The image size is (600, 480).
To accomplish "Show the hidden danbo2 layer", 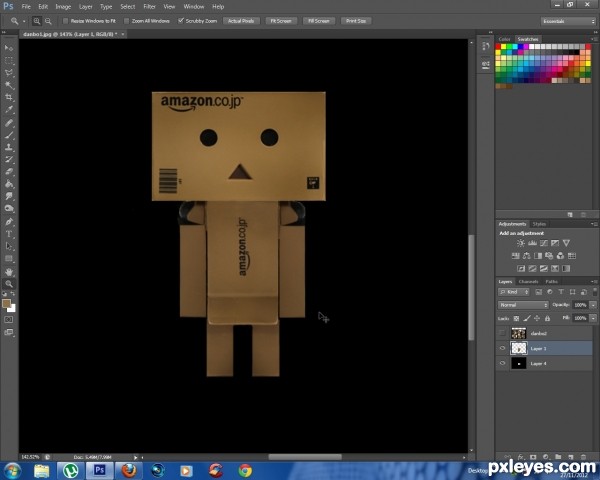I will 502,333.
